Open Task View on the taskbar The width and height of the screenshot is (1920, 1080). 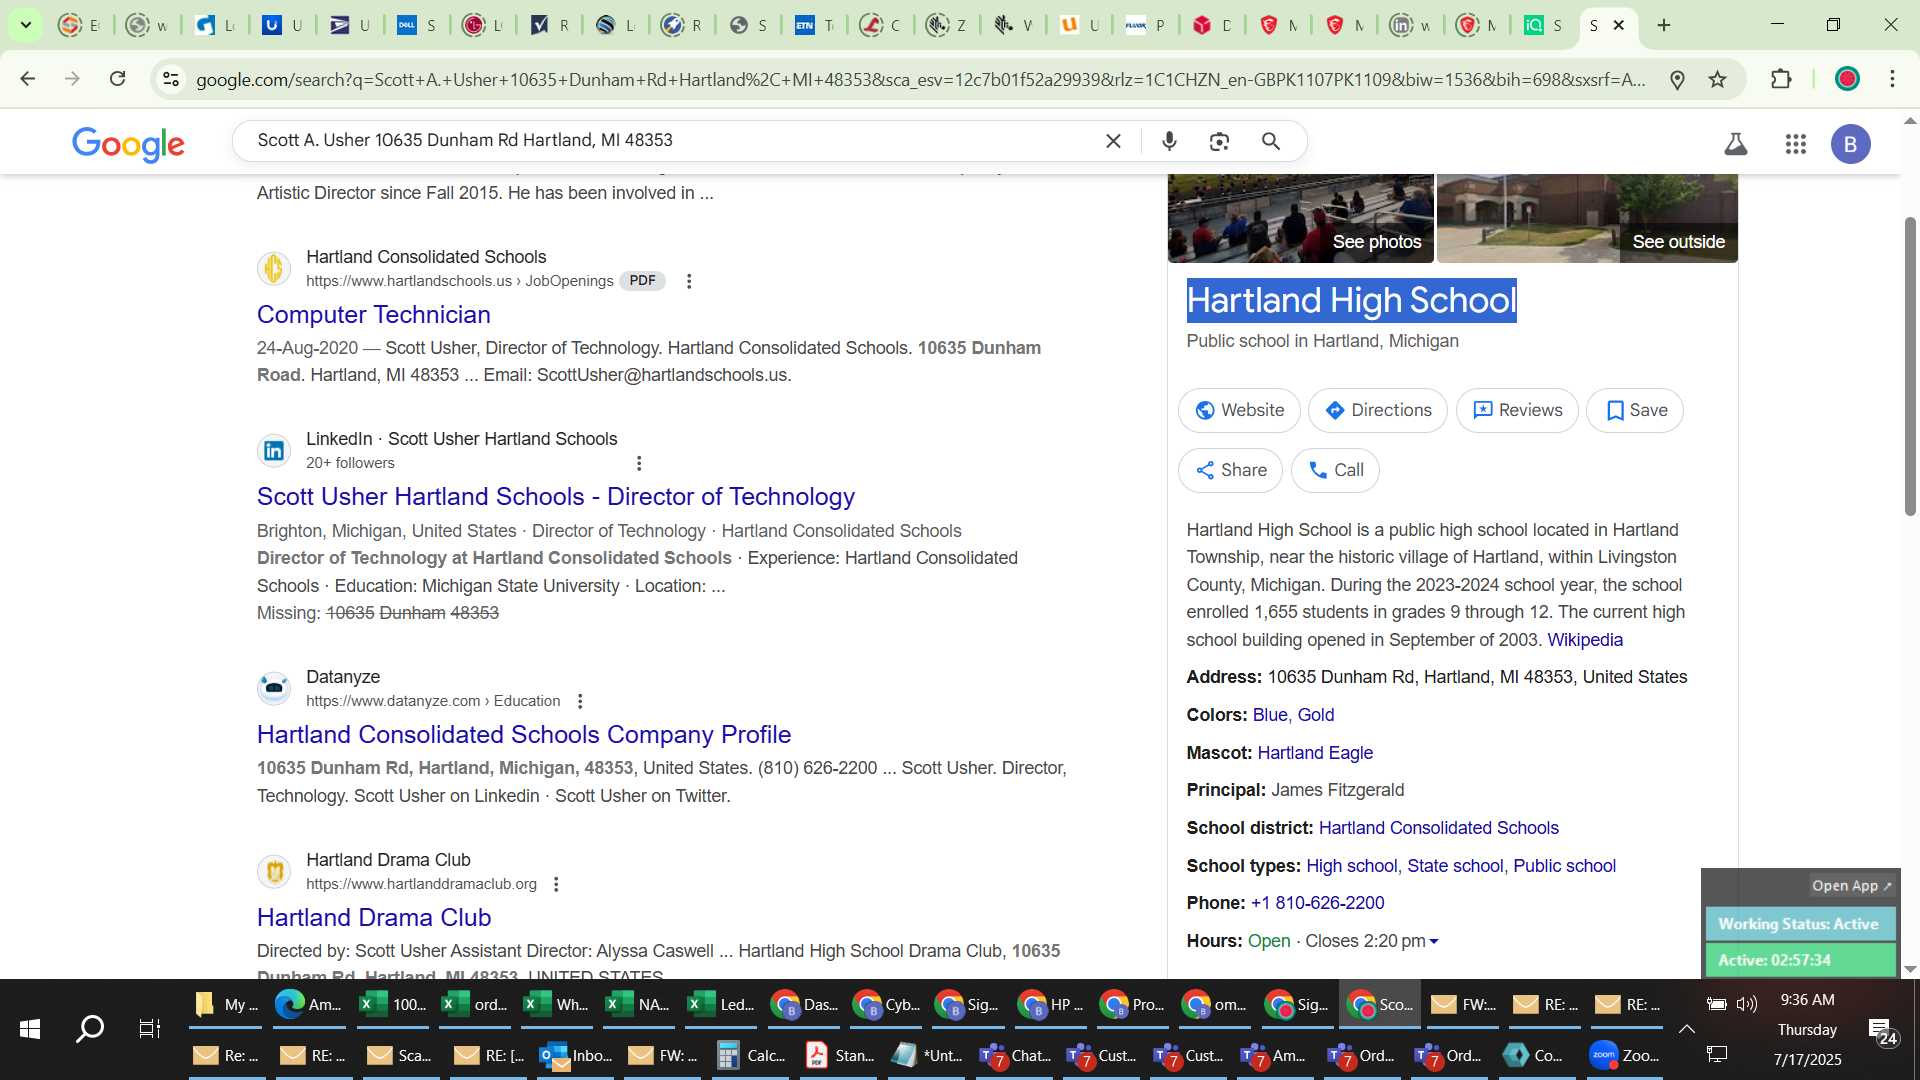pyautogui.click(x=149, y=1029)
